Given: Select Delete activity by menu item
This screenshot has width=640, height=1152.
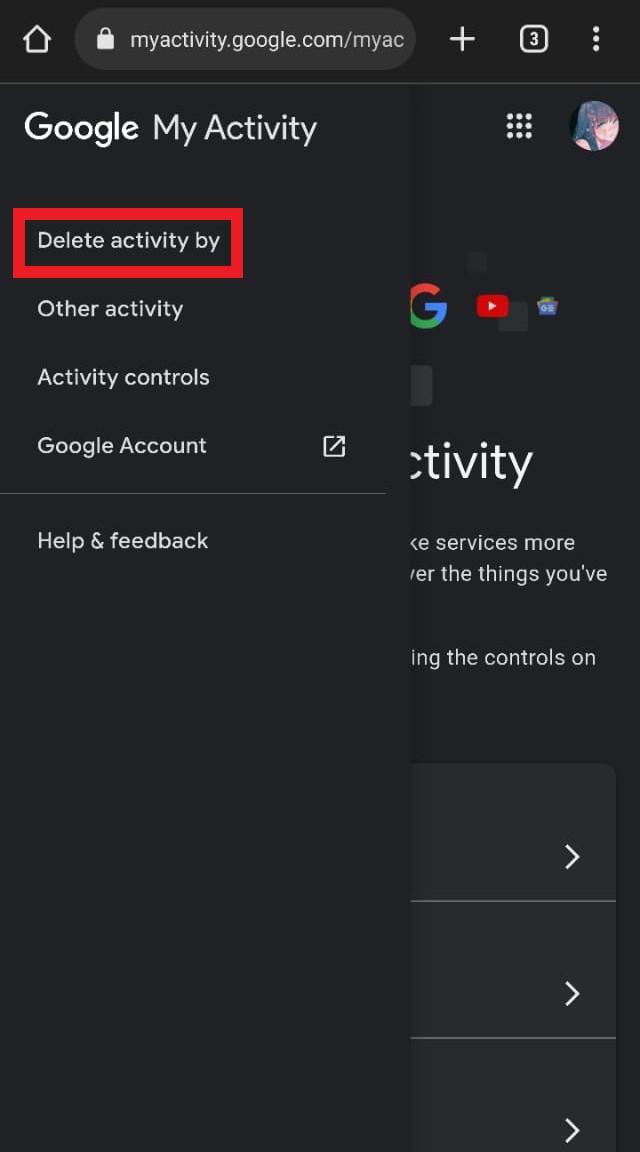Looking at the screenshot, I should pos(129,241).
